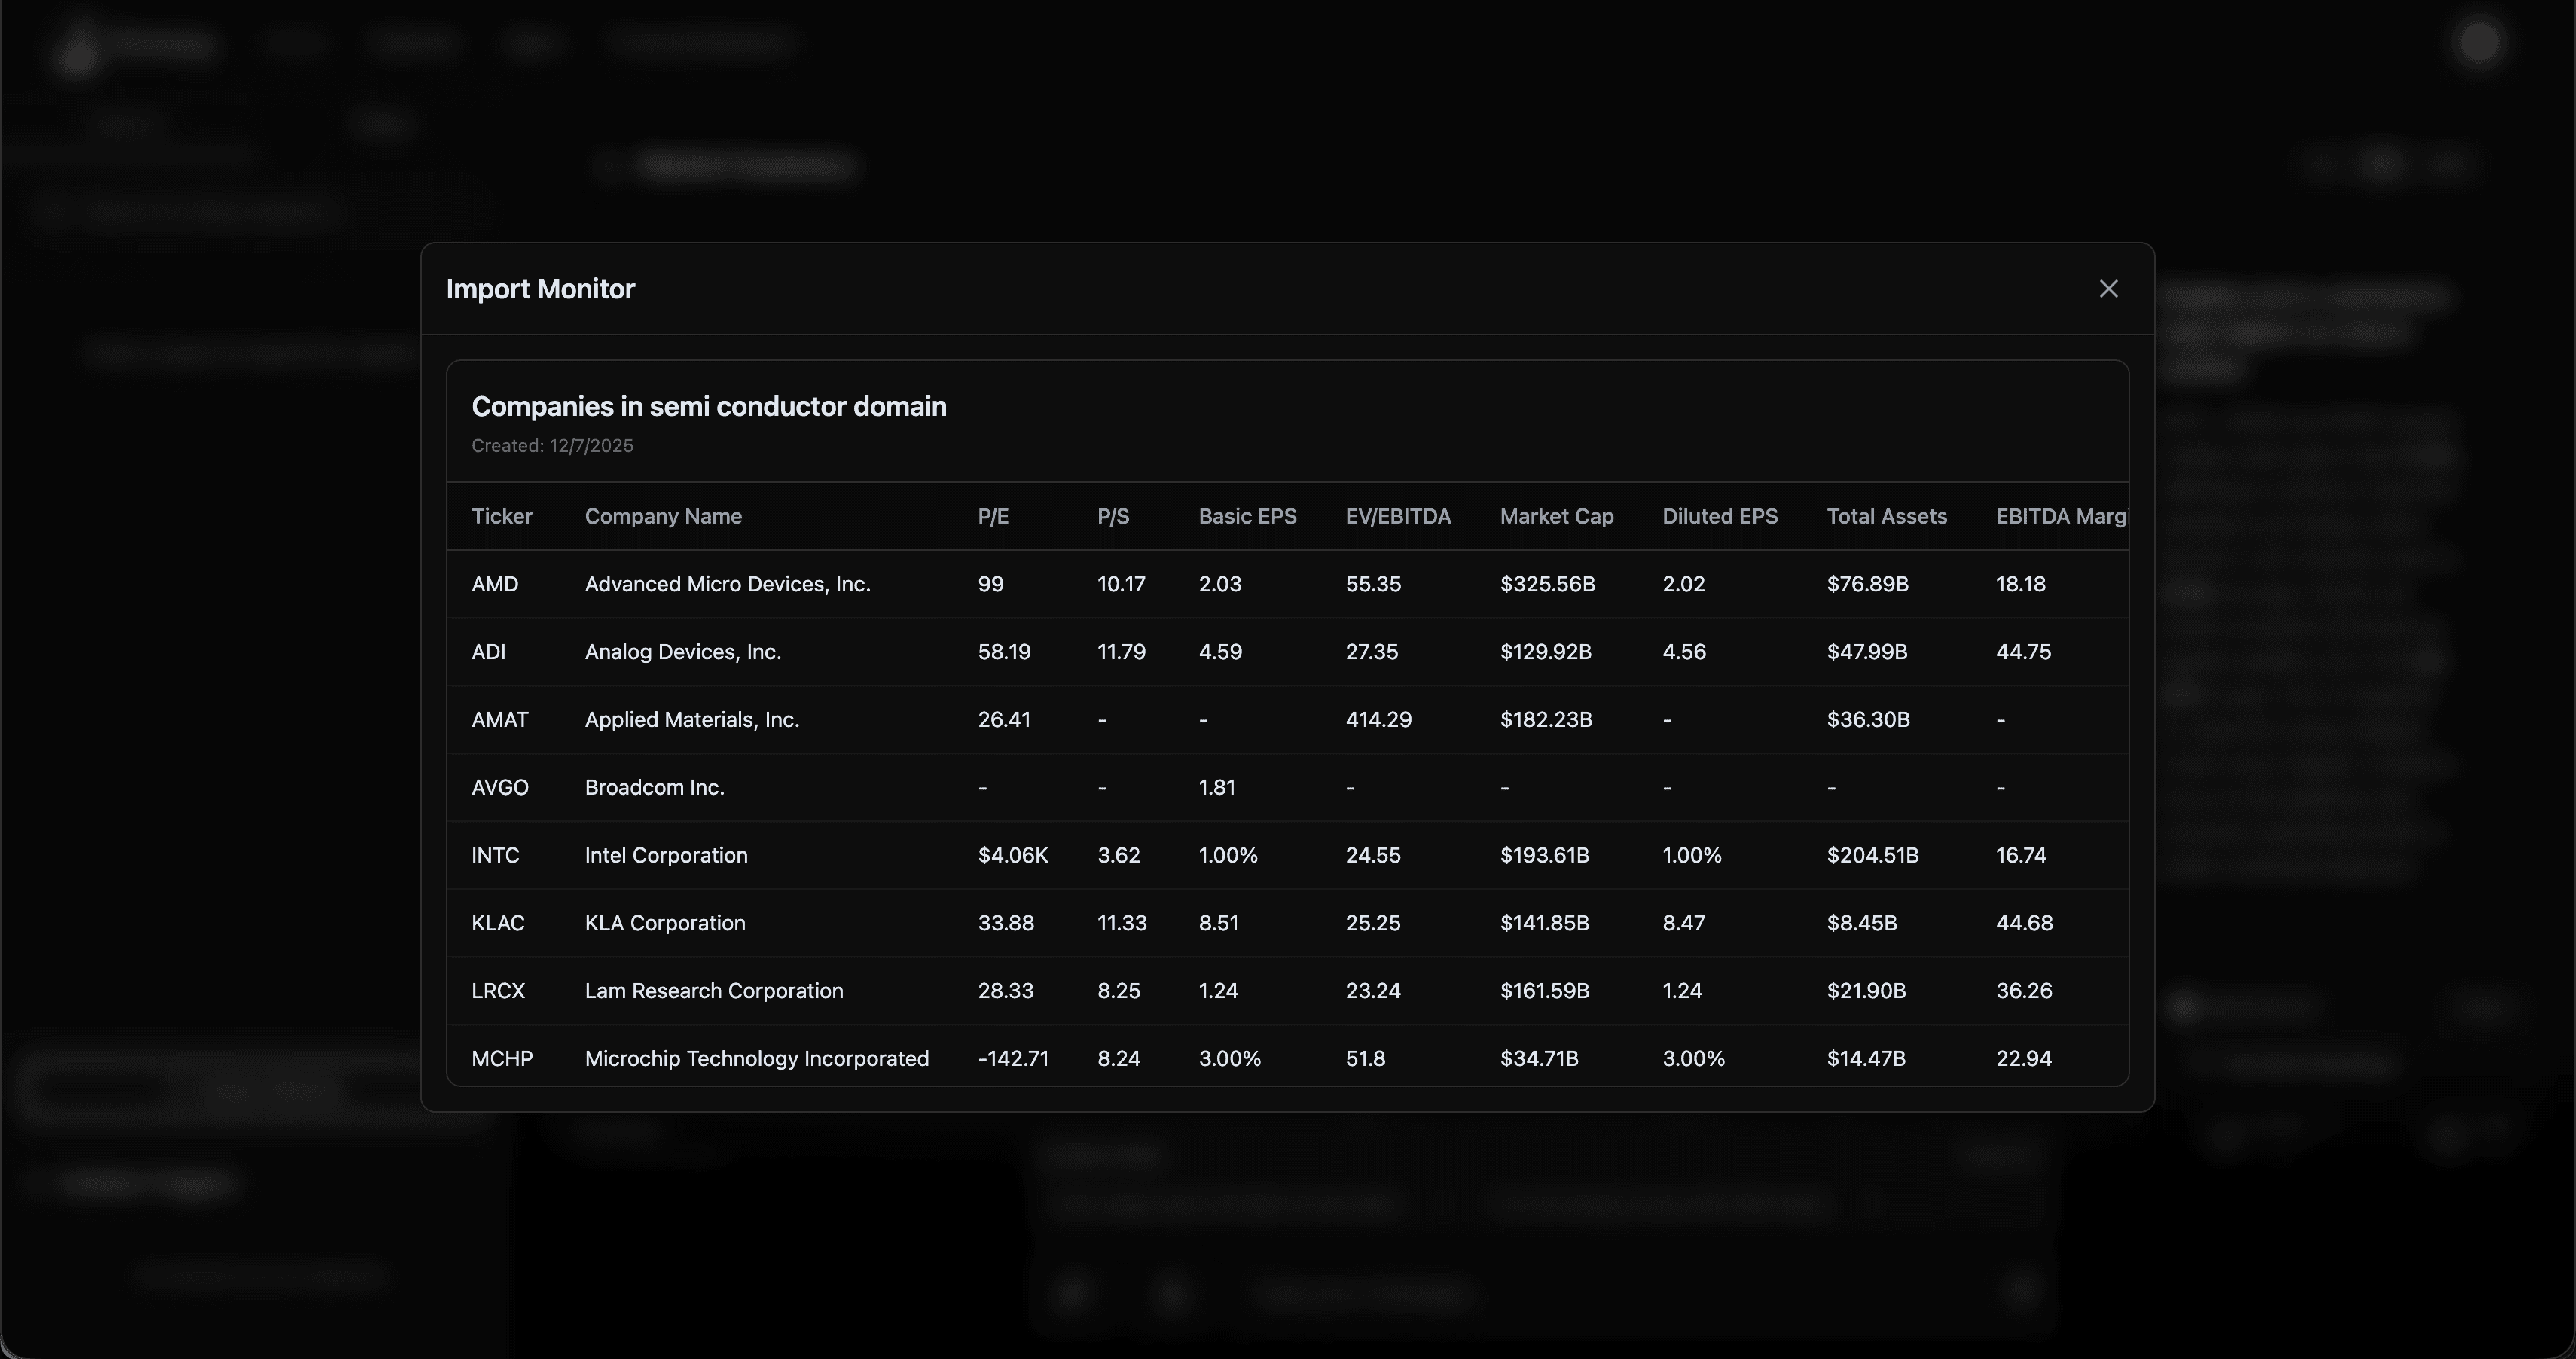This screenshot has height=1359, width=2576.
Task: Select the Analog Devices, Inc. row
Action: (x=682, y=652)
